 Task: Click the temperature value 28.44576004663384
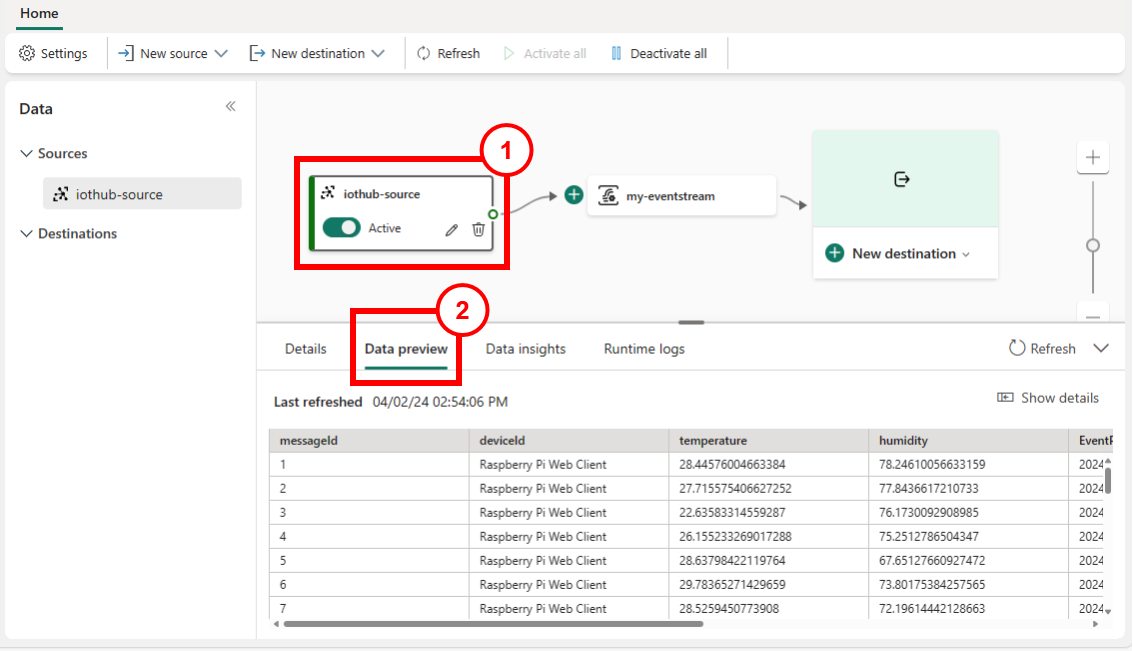732,465
